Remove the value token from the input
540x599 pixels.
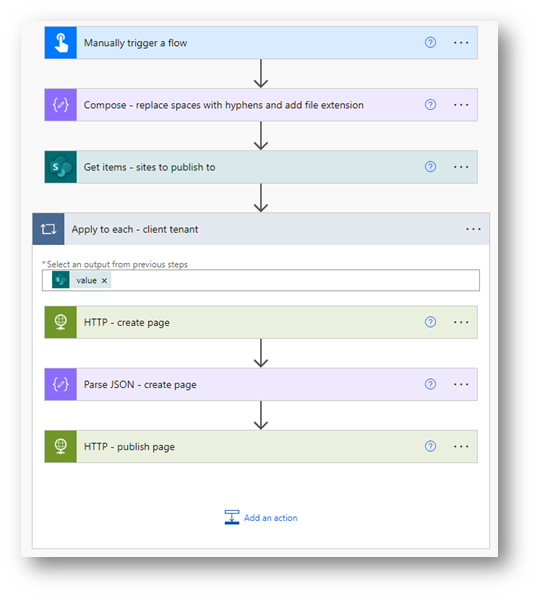[x=104, y=280]
